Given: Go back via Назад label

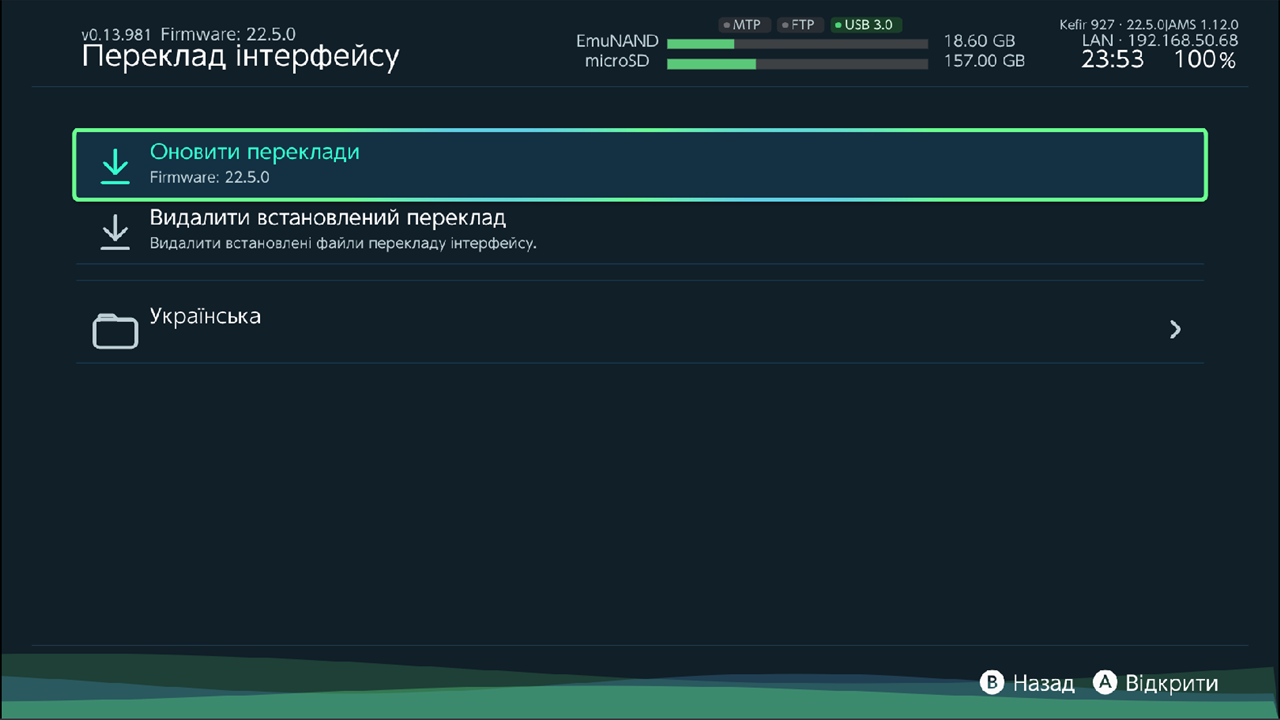Looking at the screenshot, I should [x=1043, y=684].
